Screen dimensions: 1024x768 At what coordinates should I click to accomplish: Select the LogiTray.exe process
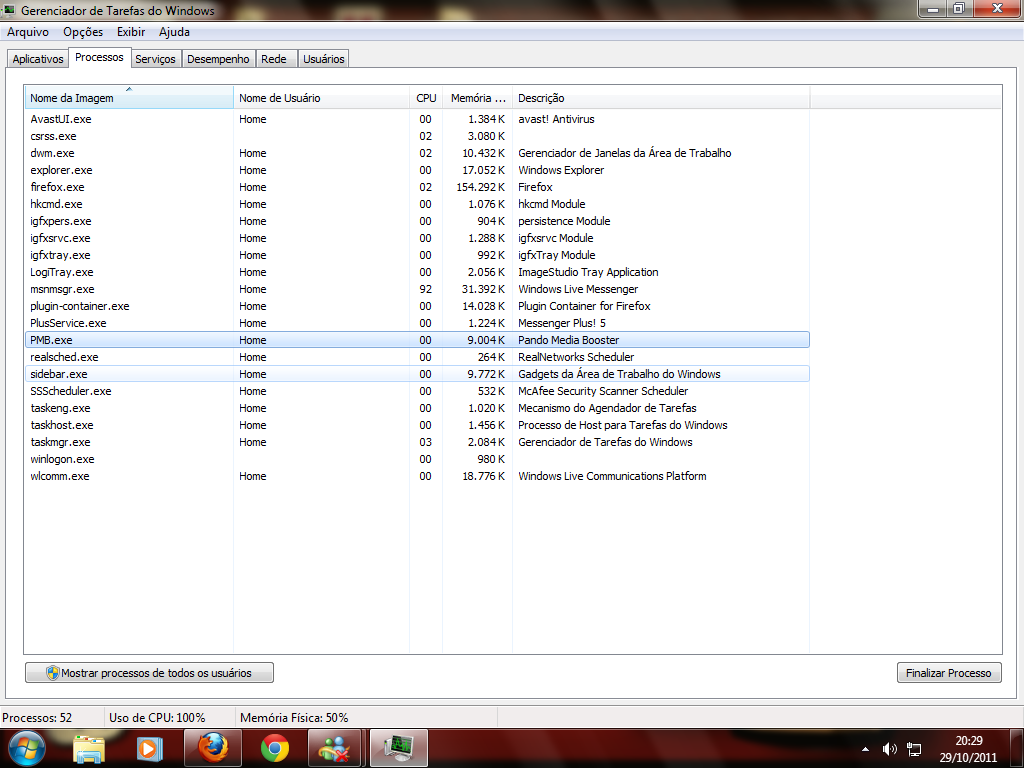[417, 272]
